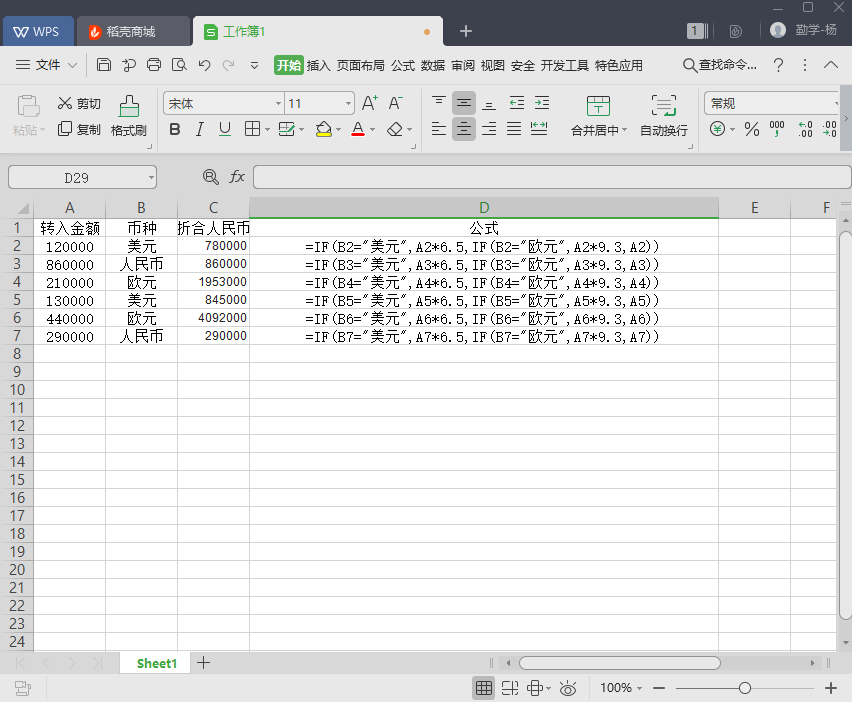Click the Print icon in quick toolbar
This screenshot has width=852, height=702.
tap(154, 65)
